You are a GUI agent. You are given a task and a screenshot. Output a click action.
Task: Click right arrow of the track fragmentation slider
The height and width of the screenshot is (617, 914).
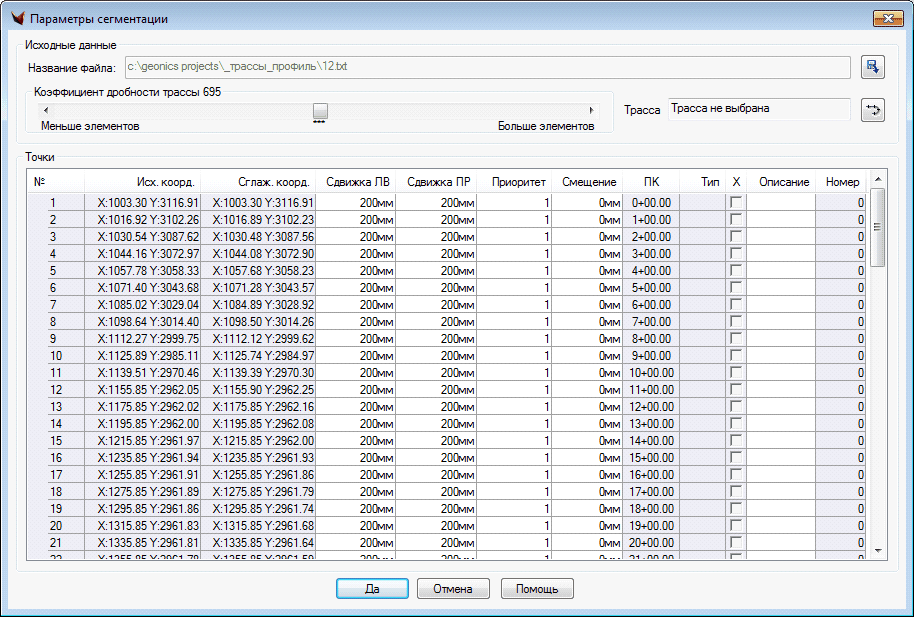pyautogui.click(x=591, y=110)
